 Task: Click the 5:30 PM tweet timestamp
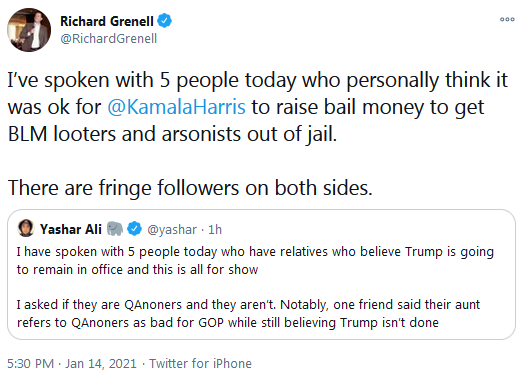30,364
